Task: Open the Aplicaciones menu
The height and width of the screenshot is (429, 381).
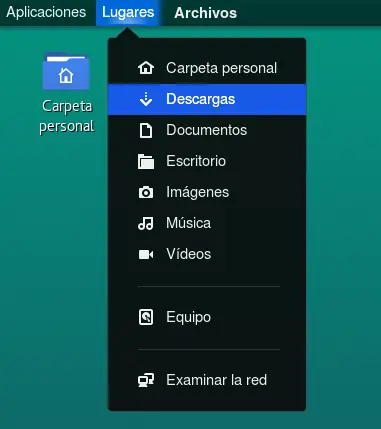Action: 46,12
